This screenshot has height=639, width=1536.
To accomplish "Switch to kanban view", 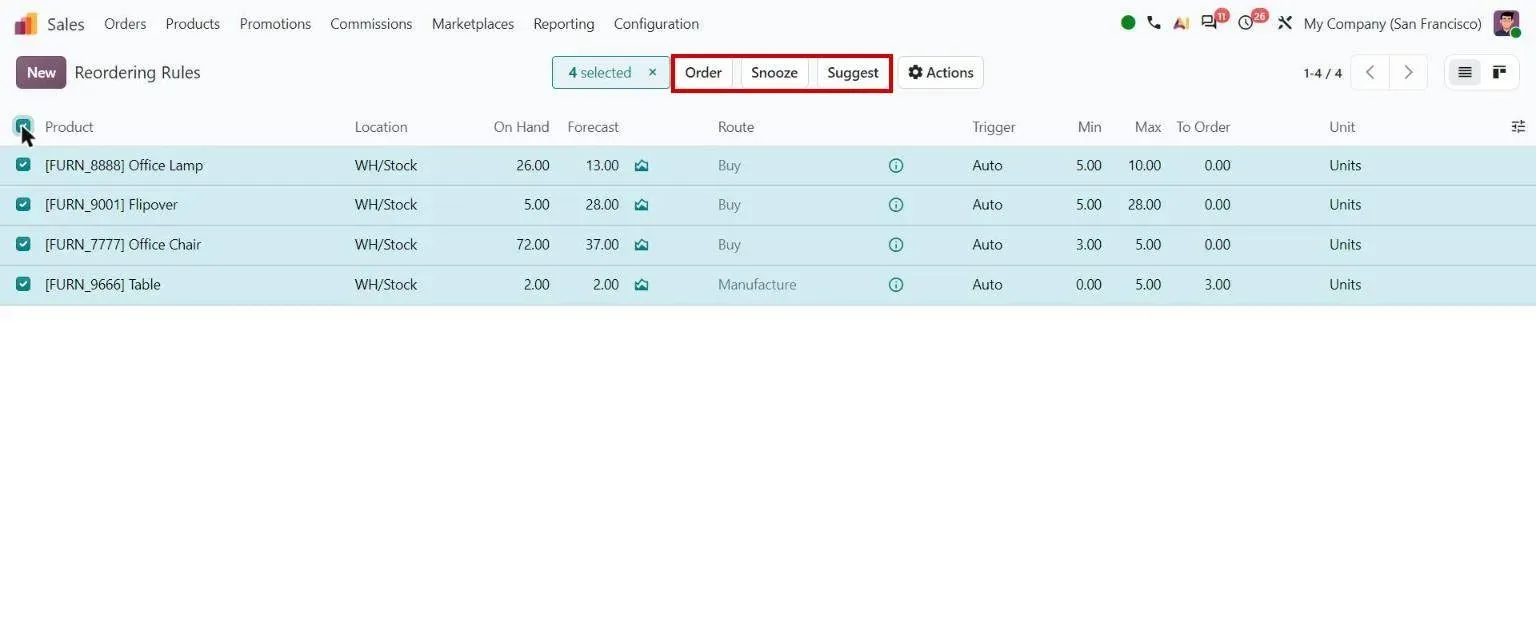I will point(1499,73).
